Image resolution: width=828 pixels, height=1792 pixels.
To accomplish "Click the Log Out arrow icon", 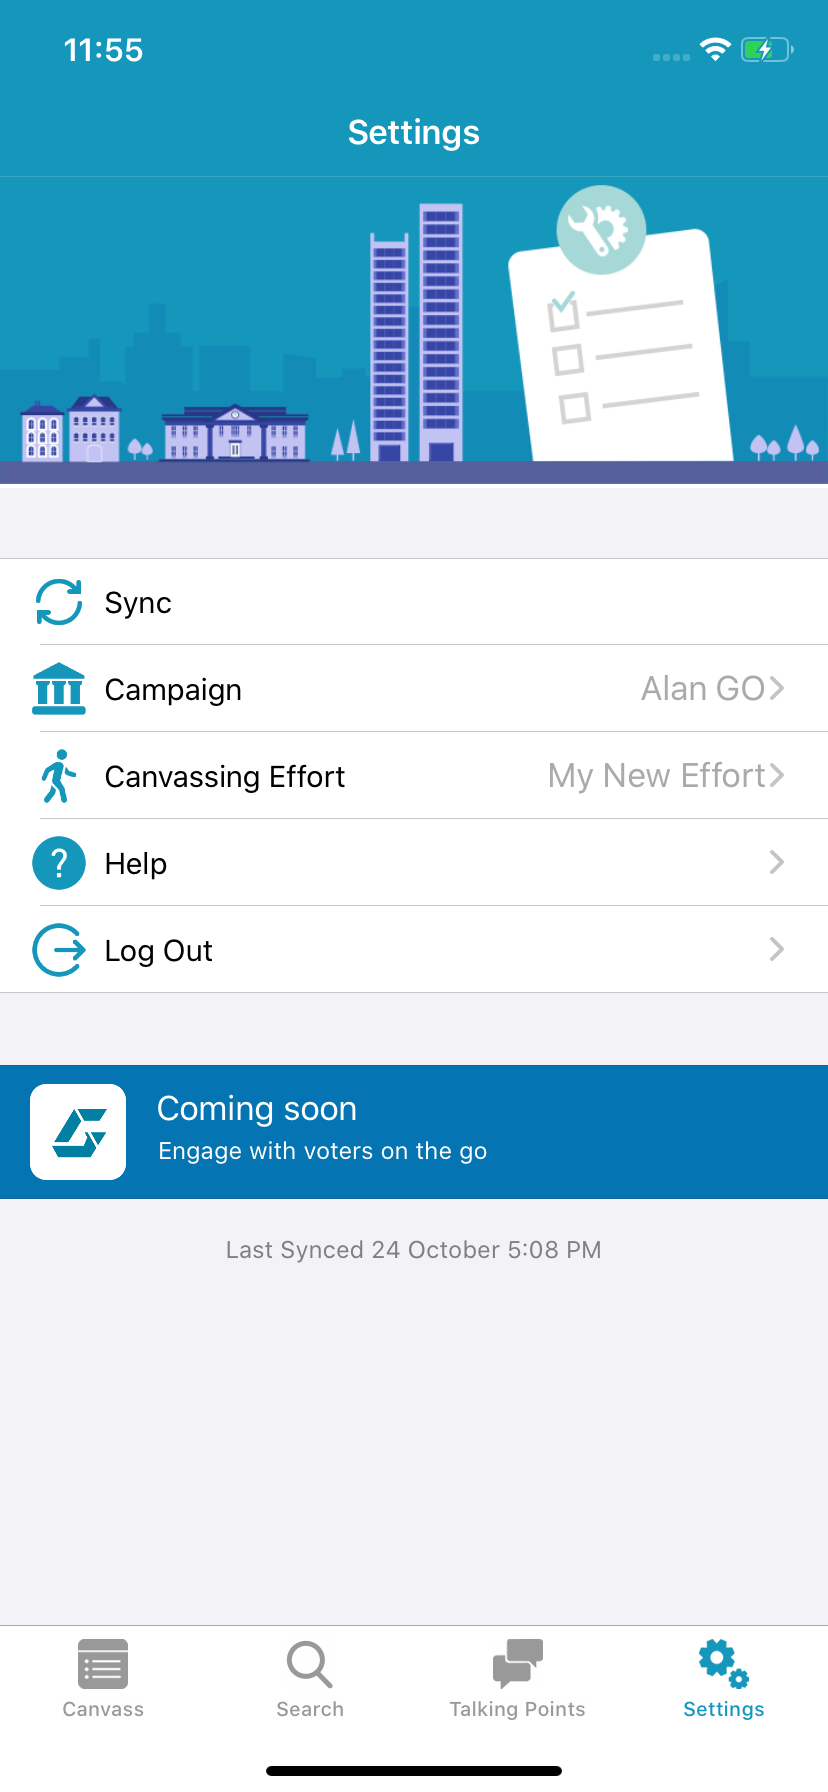I will coord(58,950).
